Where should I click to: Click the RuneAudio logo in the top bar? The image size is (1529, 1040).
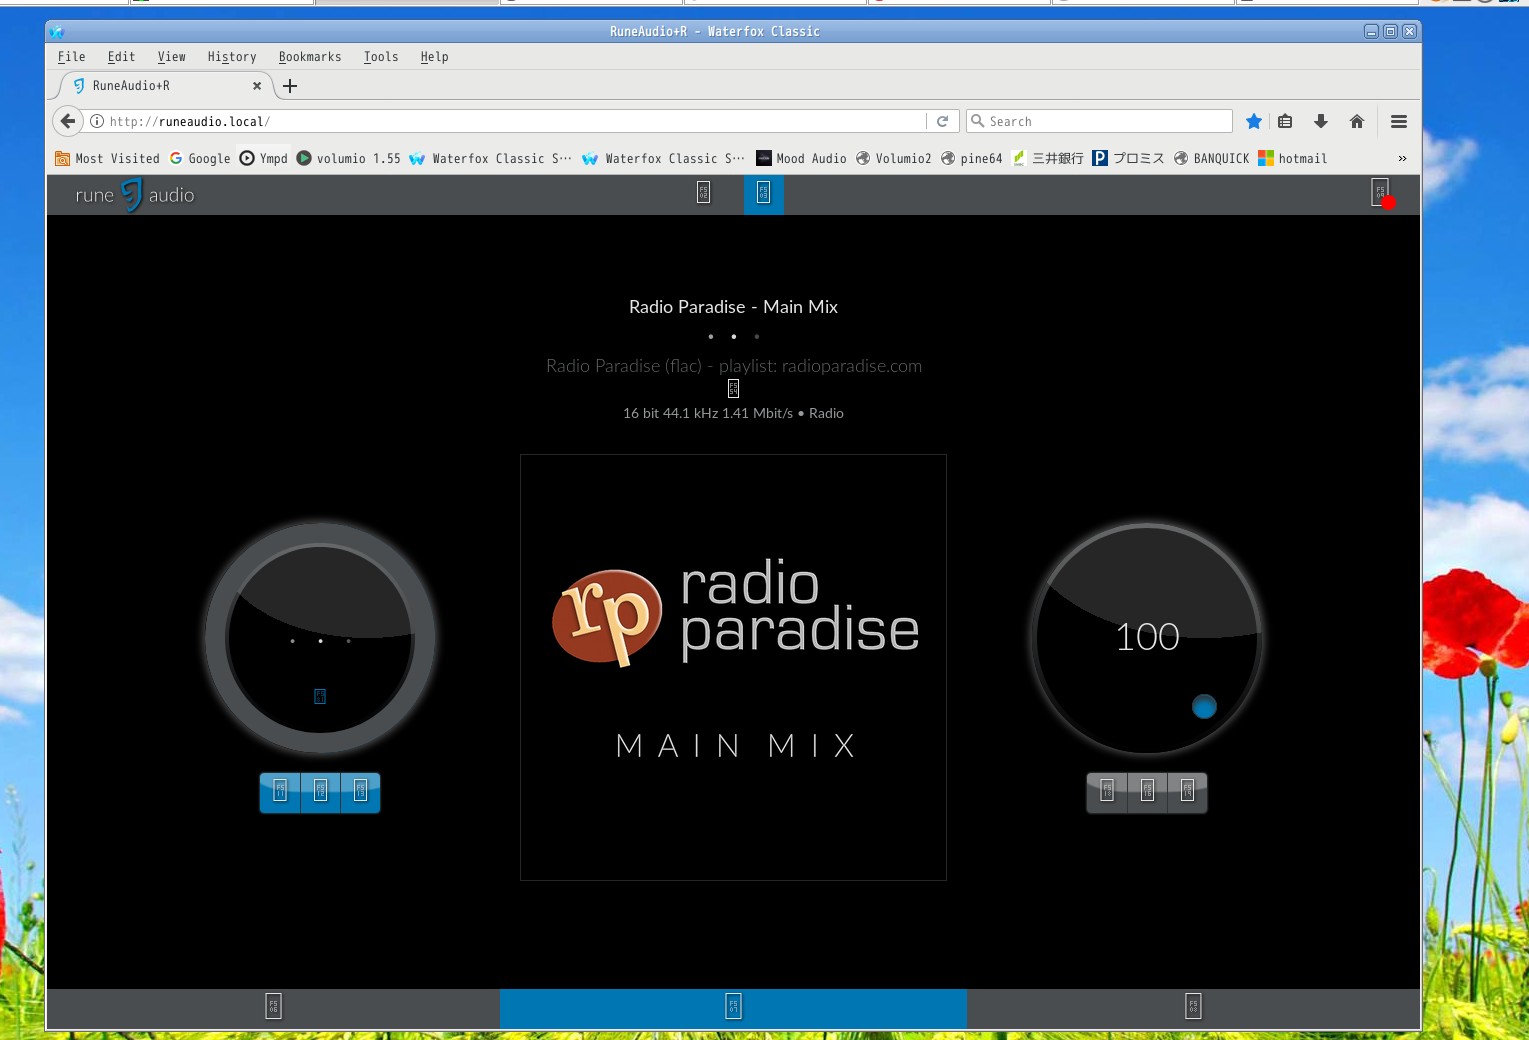[x=134, y=195]
